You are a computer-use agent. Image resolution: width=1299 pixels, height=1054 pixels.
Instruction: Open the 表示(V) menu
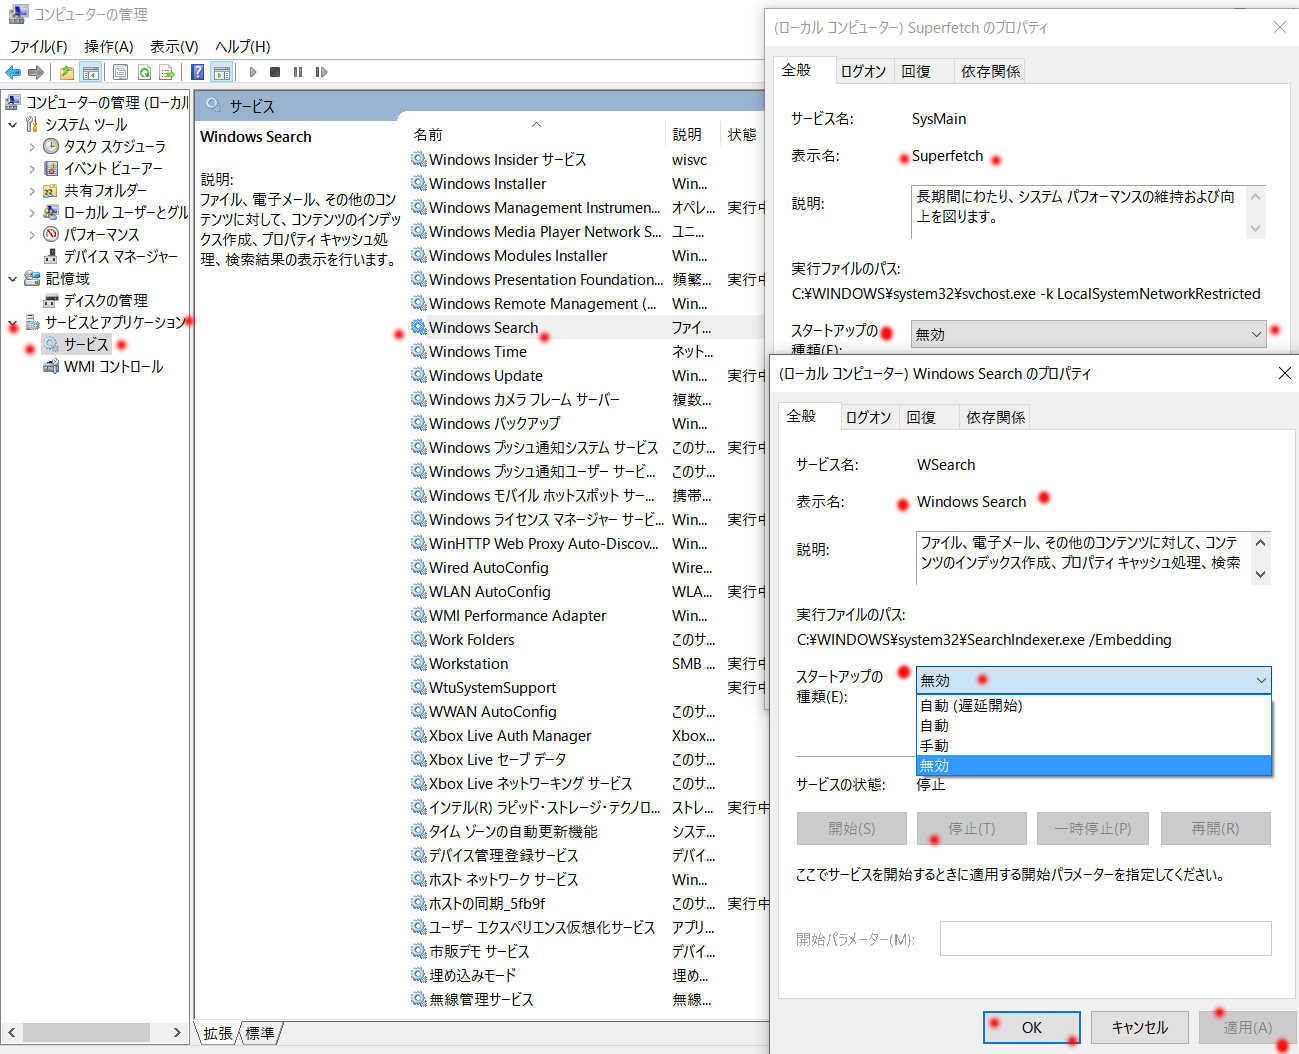click(x=174, y=46)
